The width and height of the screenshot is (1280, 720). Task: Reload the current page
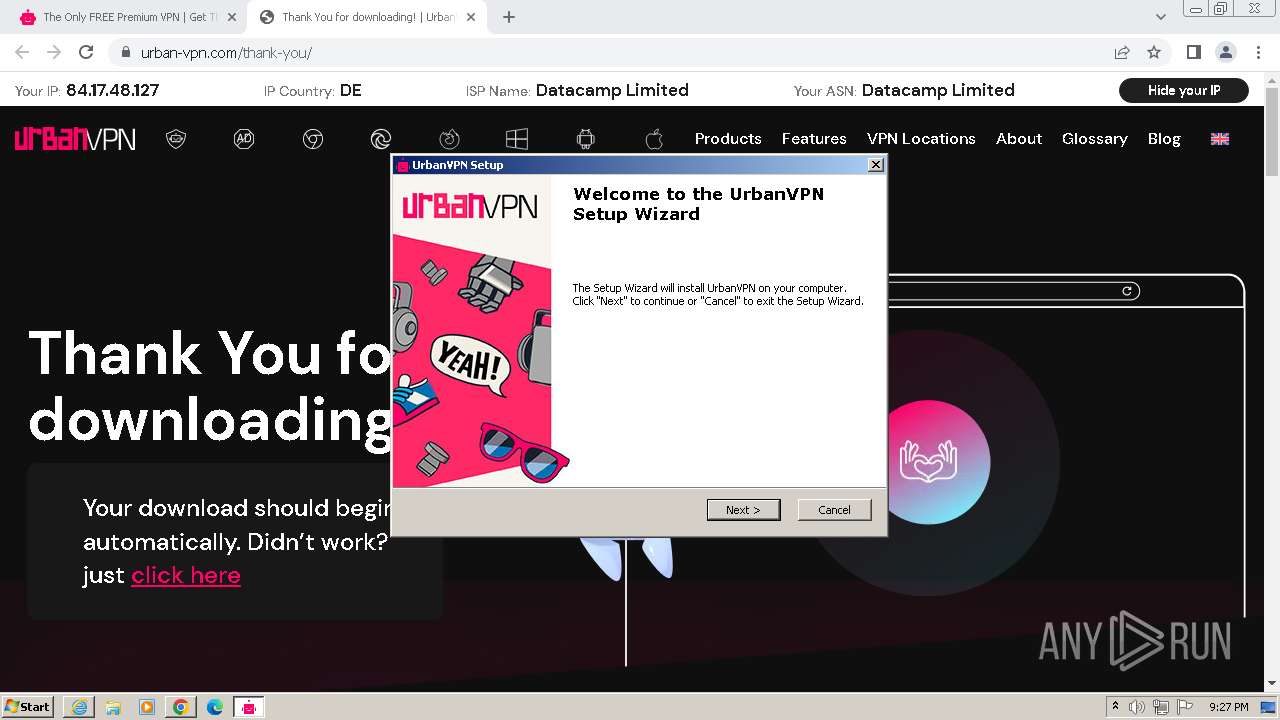[x=86, y=52]
